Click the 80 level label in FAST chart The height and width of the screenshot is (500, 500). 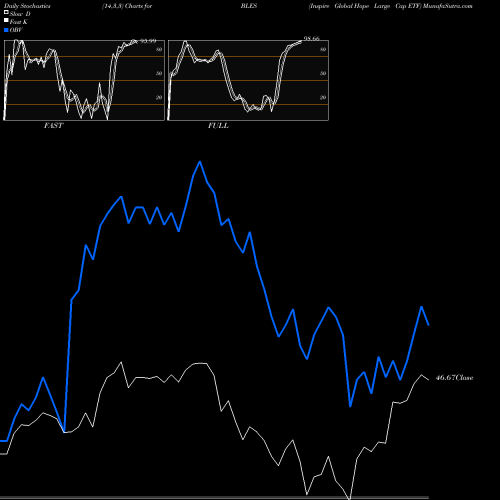point(159,49)
